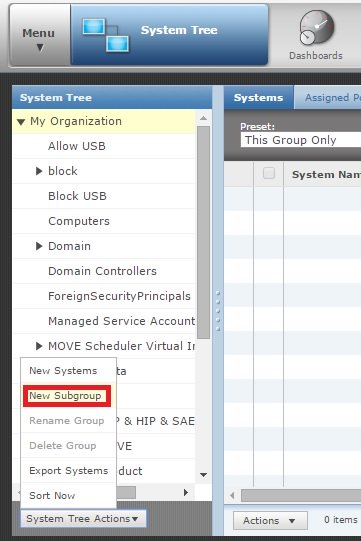Select the Block USB group
This screenshot has width=361, height=541.
pos(77,196)
